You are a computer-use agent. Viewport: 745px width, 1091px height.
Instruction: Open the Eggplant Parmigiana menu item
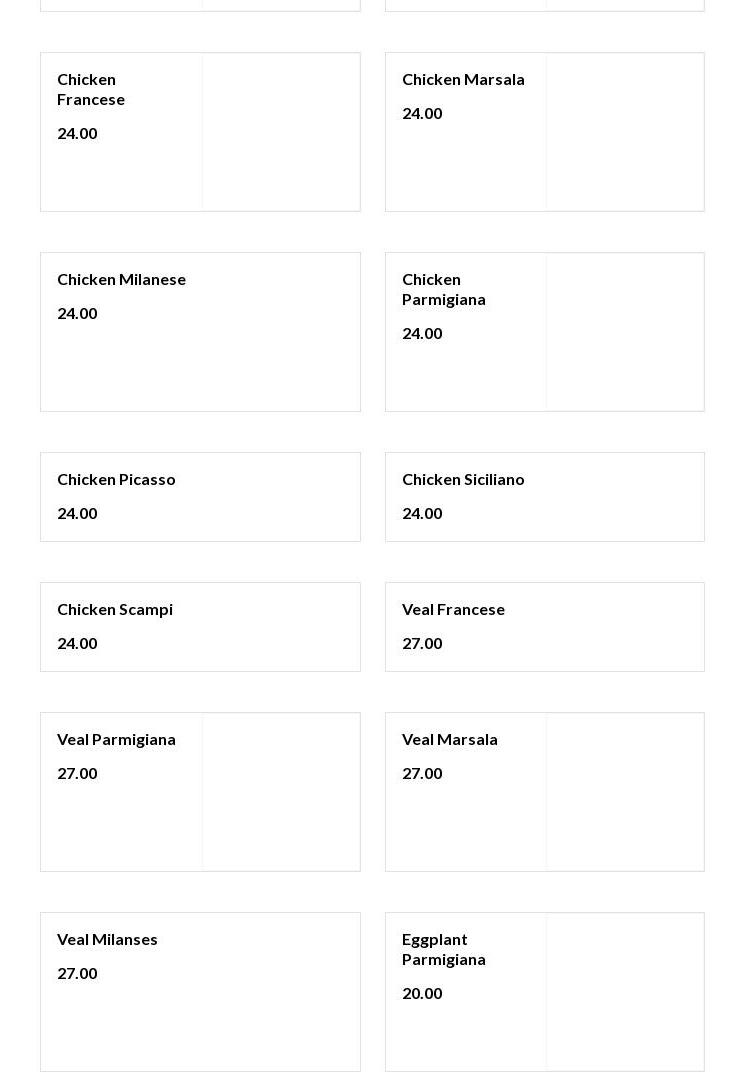[444, 949]
